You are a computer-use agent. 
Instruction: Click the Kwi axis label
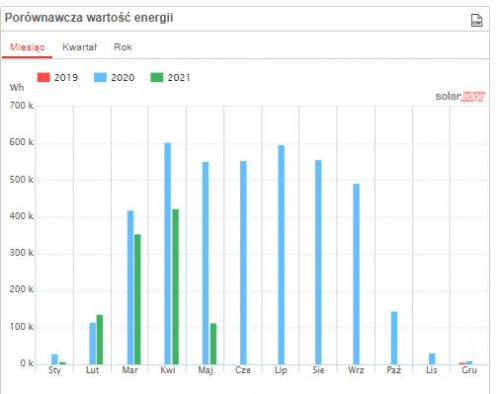(168, 370)
